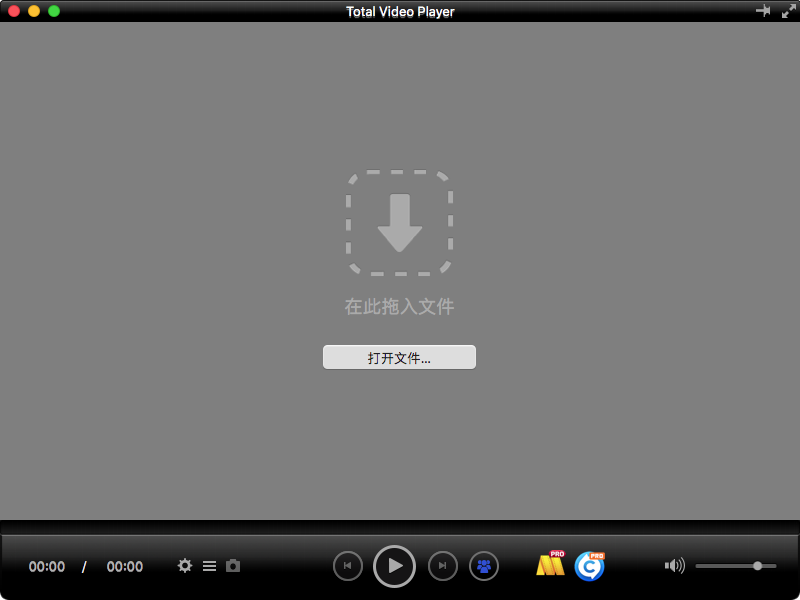Skip to the next track
The image size is (800, 600).
tap(442, 566)
